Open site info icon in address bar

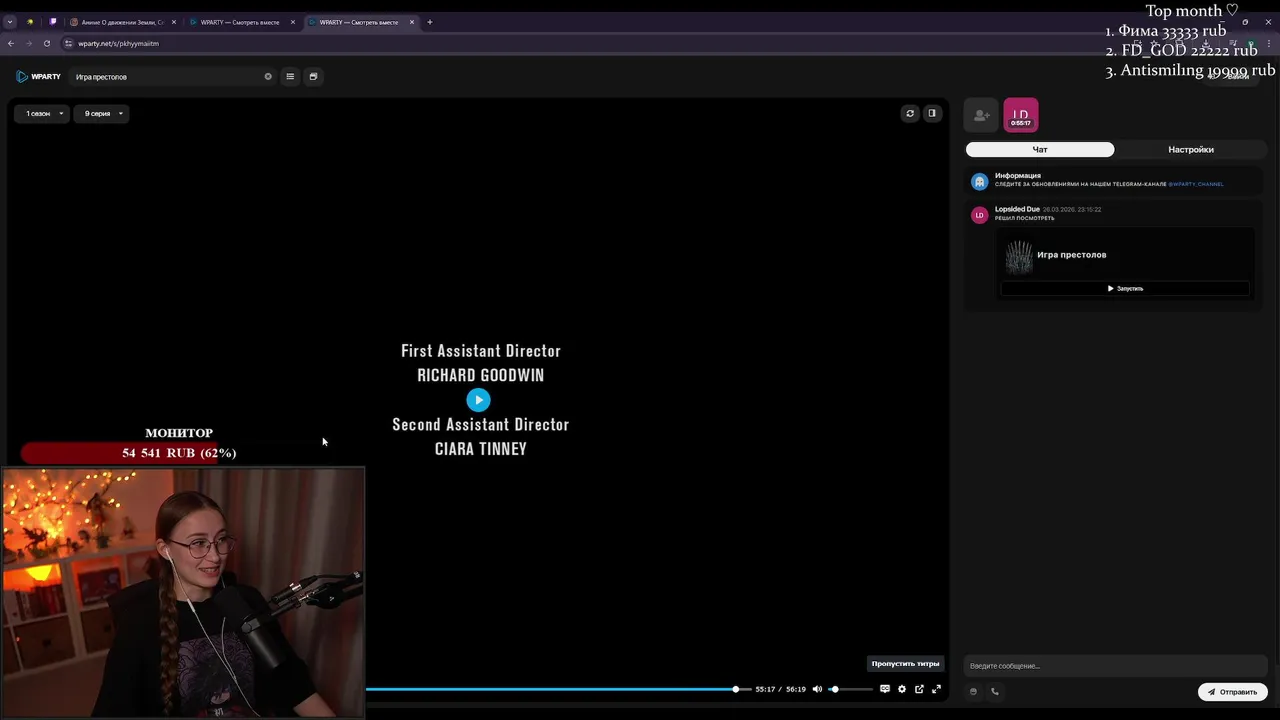click(68, 43)
